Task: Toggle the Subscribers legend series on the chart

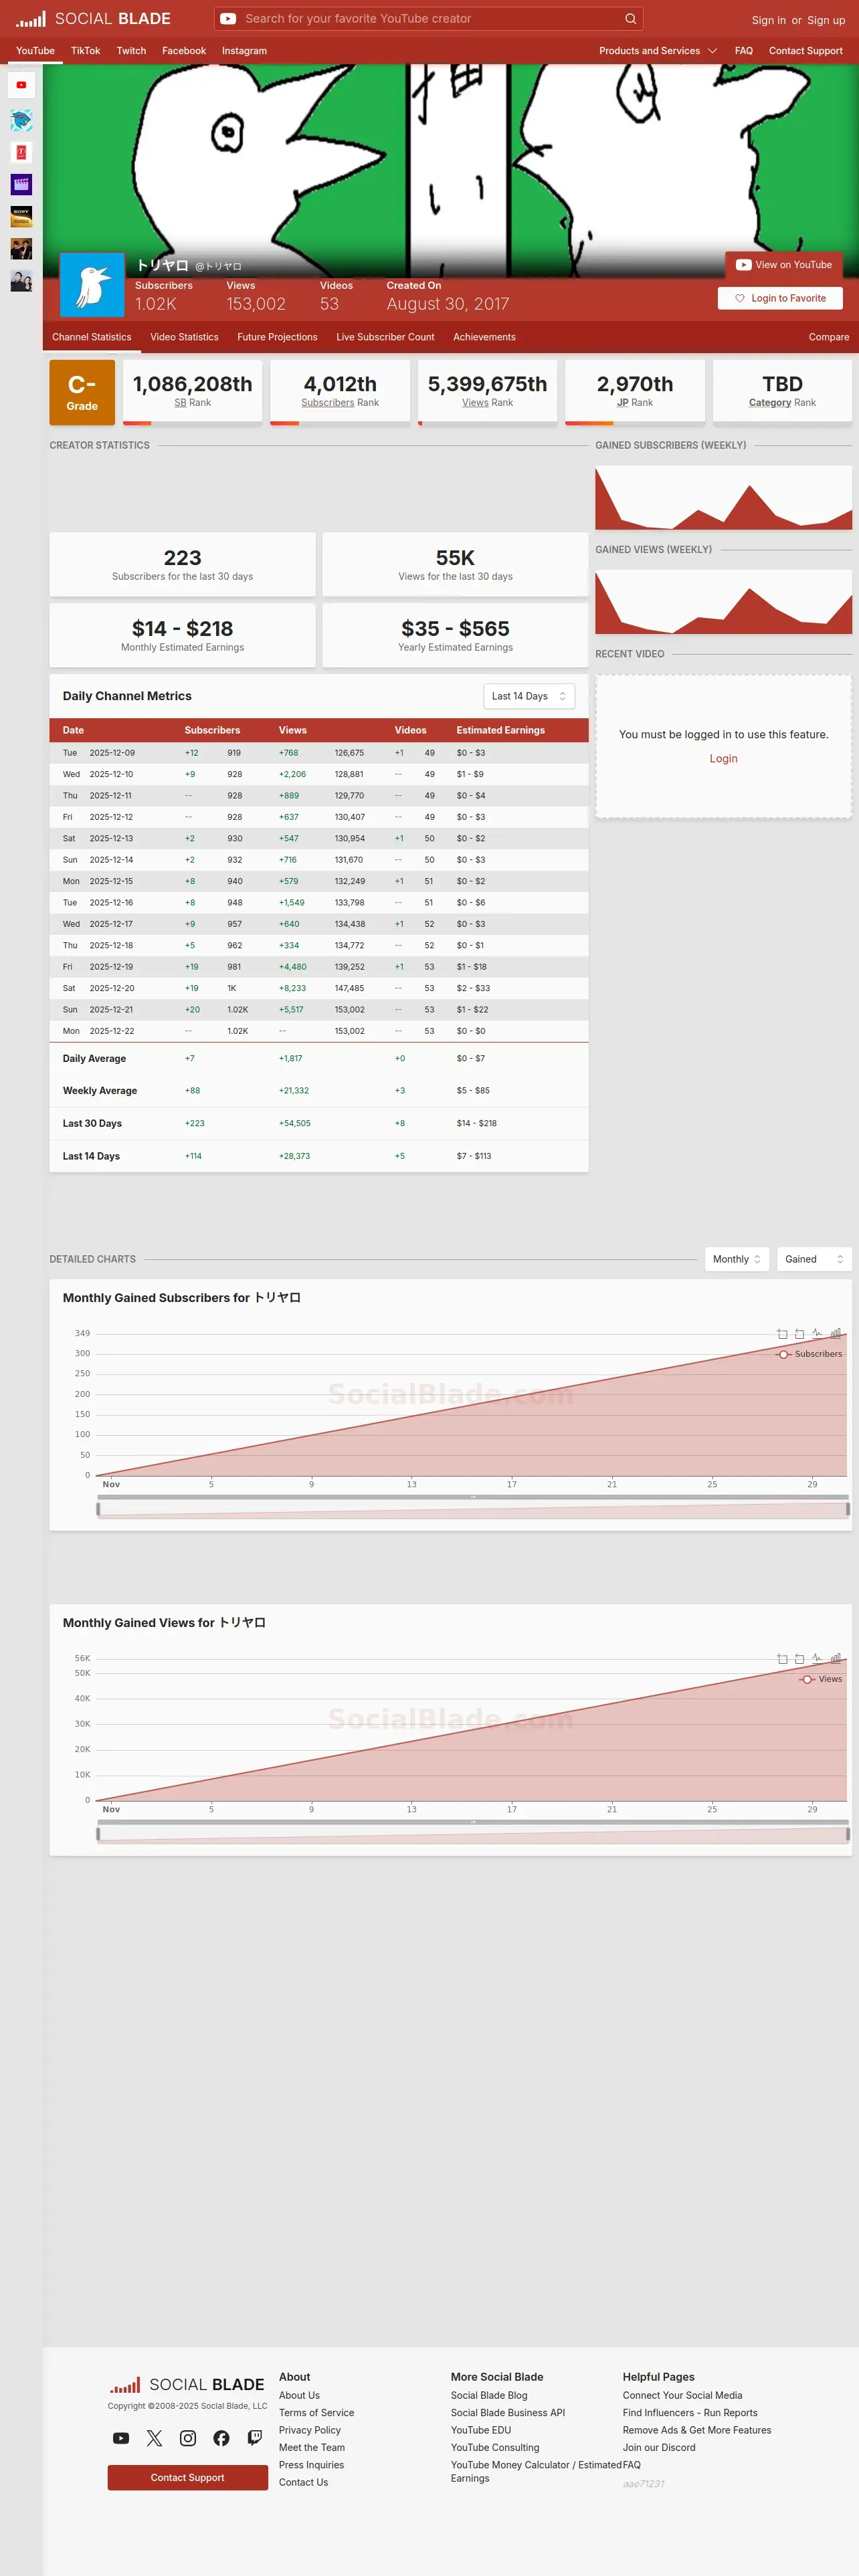Action: coord(809,1354)
